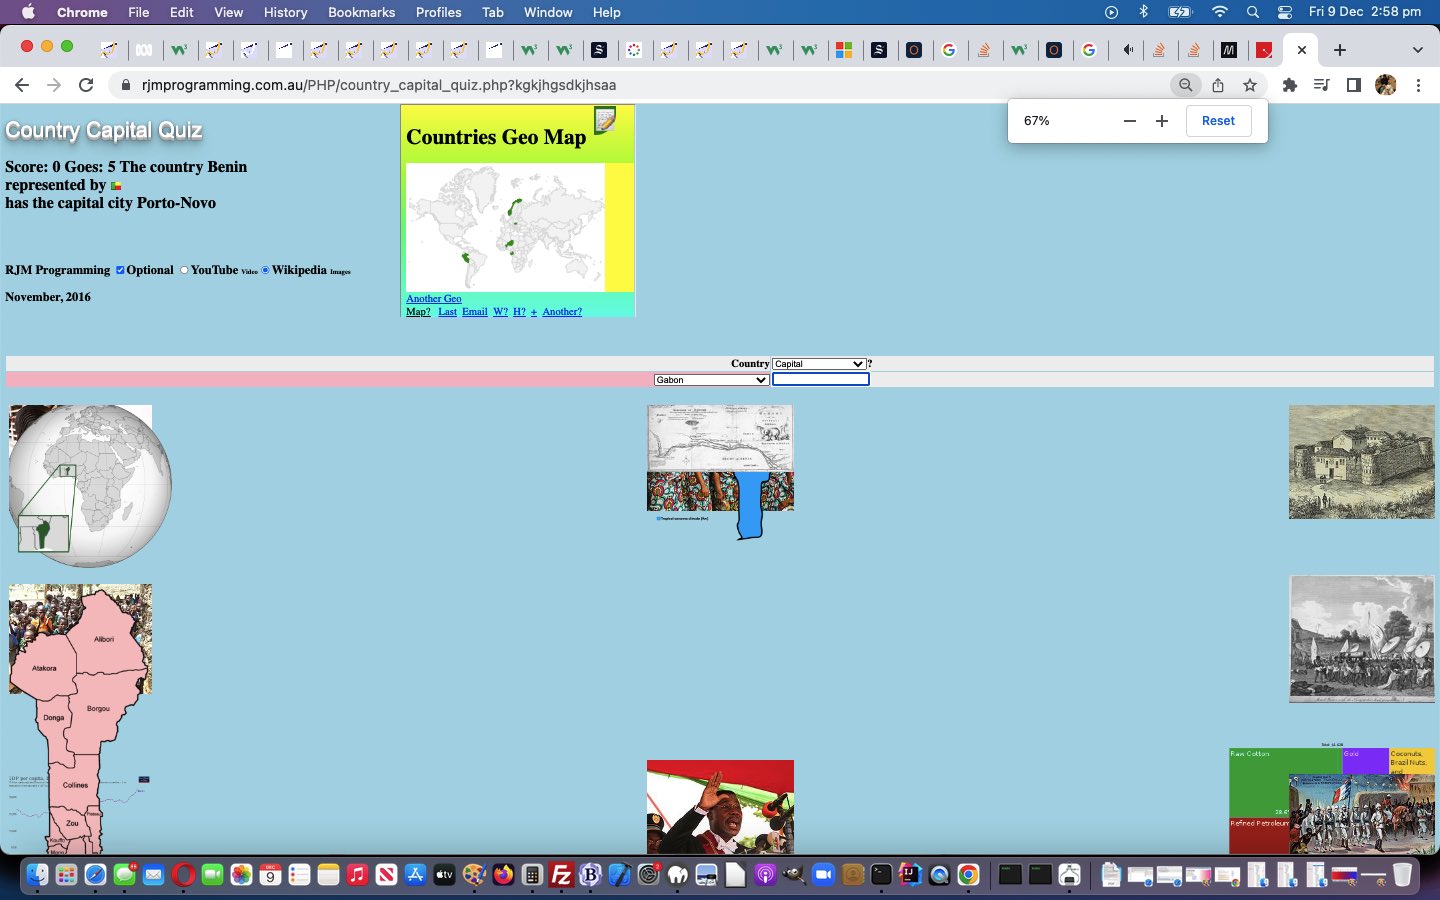Expand the tab search chevron
Viewport: 1440px width, 900px height.
(x=1417, y=50)
